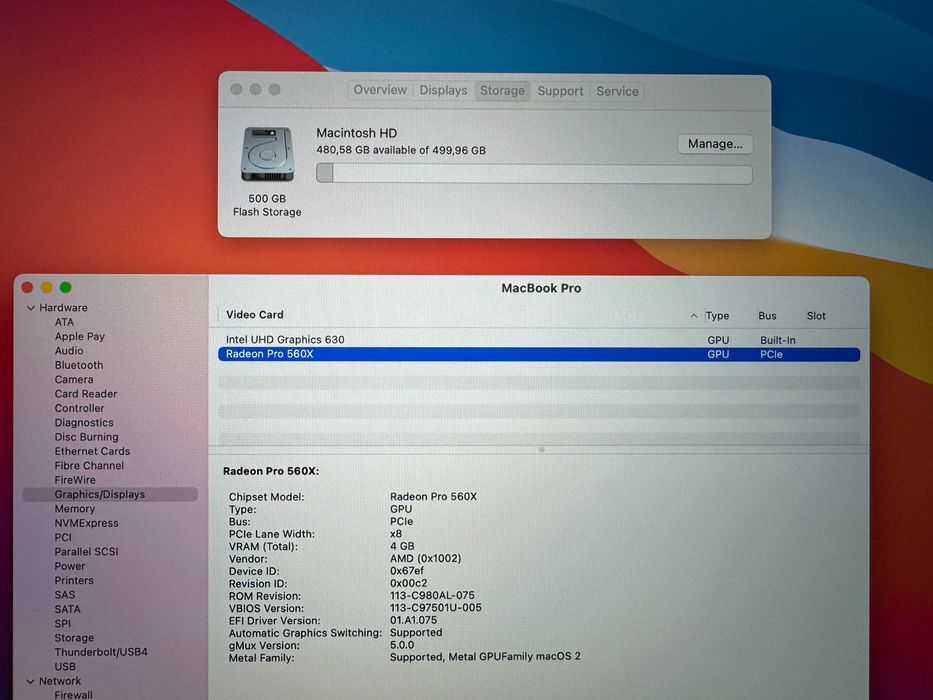Viewport: 933px width, 700px height.
Task: Open the Support tab
Action: pos(560,91)
